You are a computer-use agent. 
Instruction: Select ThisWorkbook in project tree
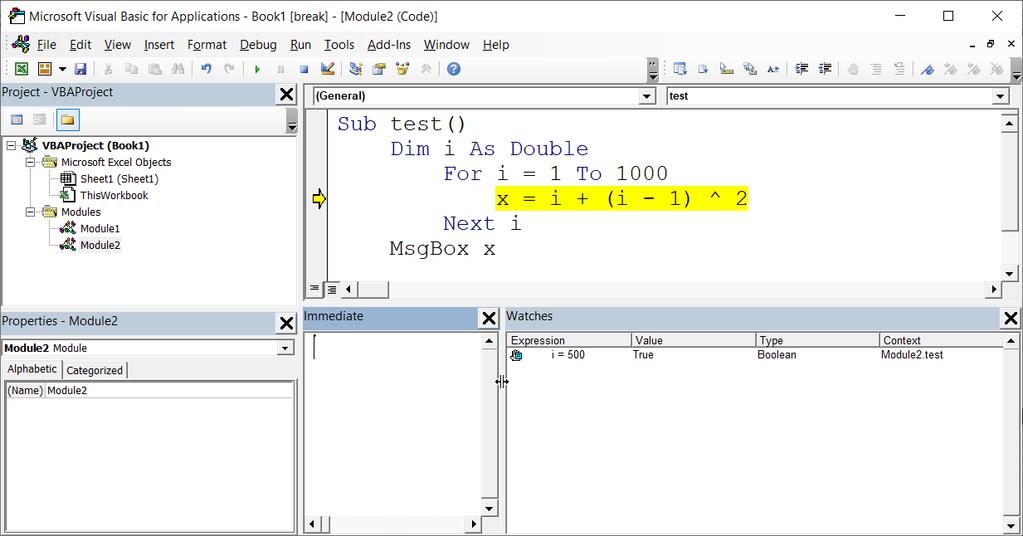[114, 195]
